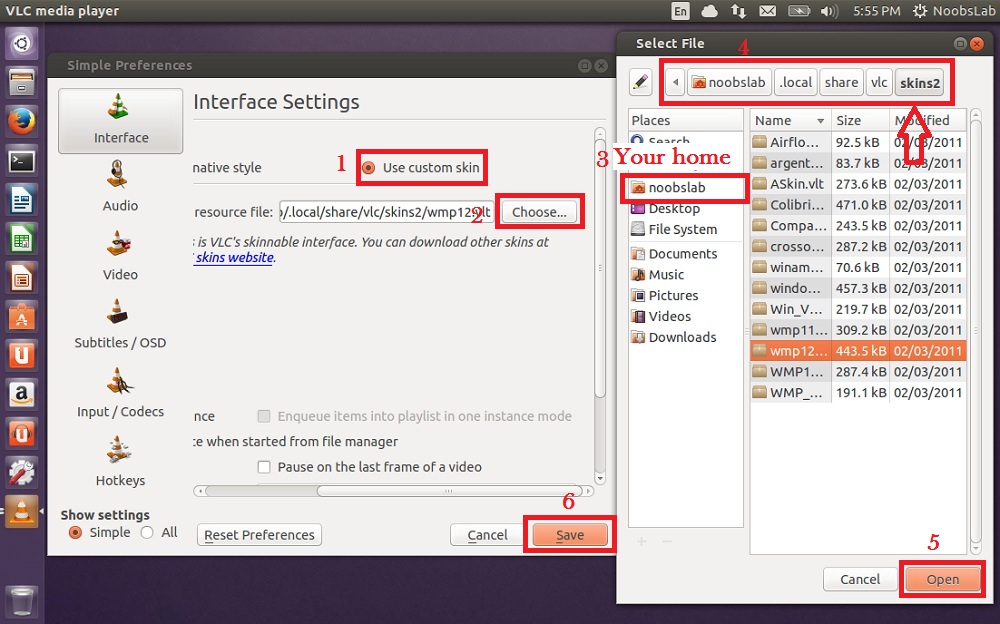1000x624 pixels.
Task: Open Amazon launcher icon
Action: click(22, 396)
